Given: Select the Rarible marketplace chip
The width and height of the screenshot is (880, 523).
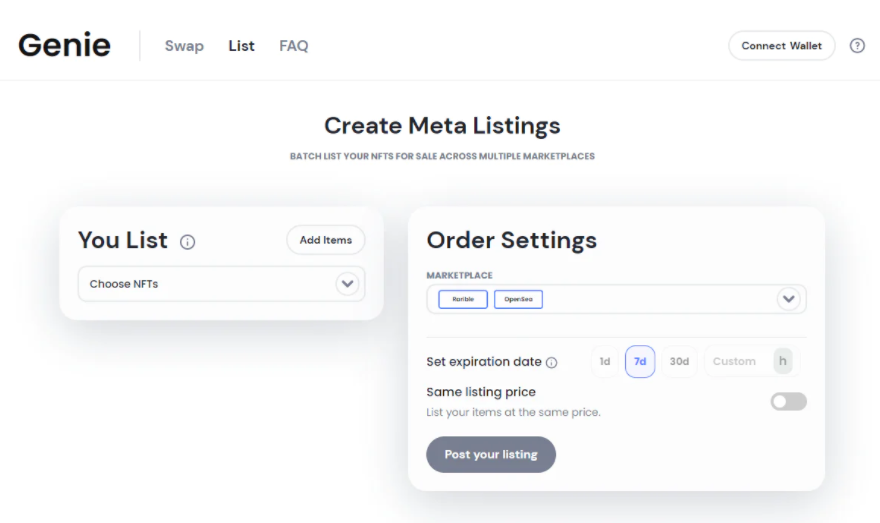Looking at the screenshot, I should pos(463,299).
